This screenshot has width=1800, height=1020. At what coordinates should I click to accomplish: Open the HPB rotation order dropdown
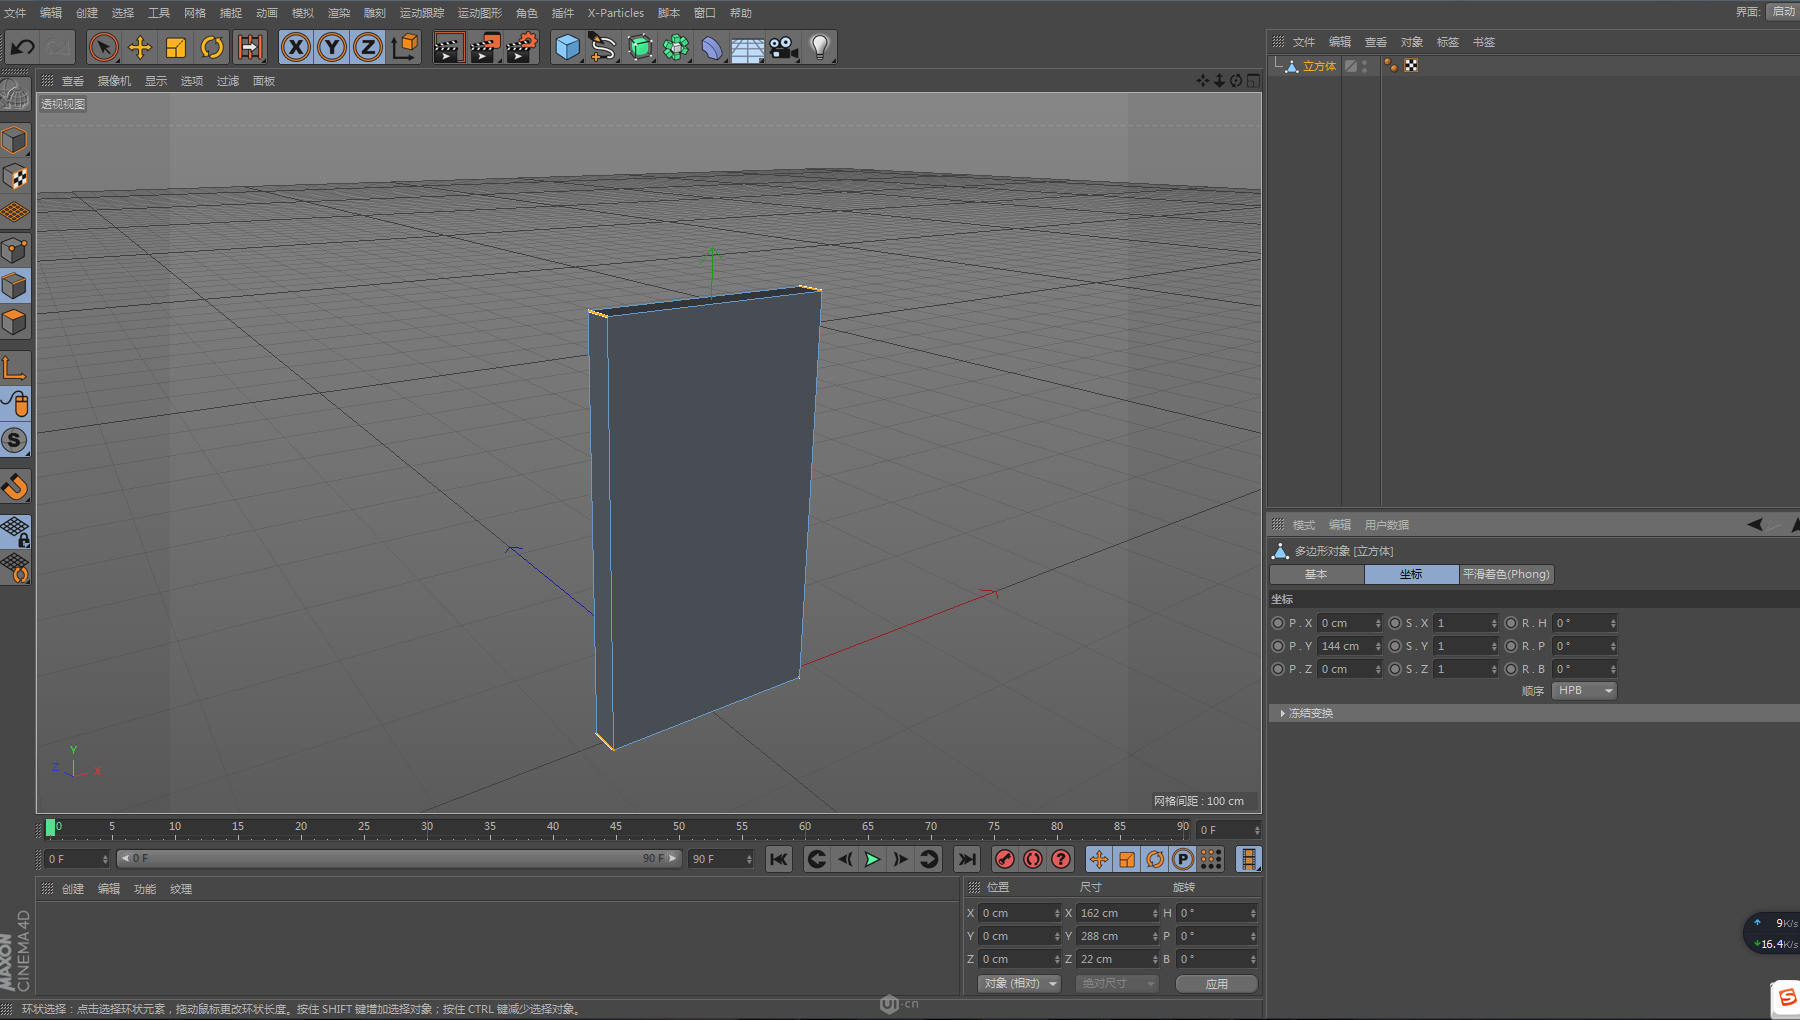(x=1584, y=691)
